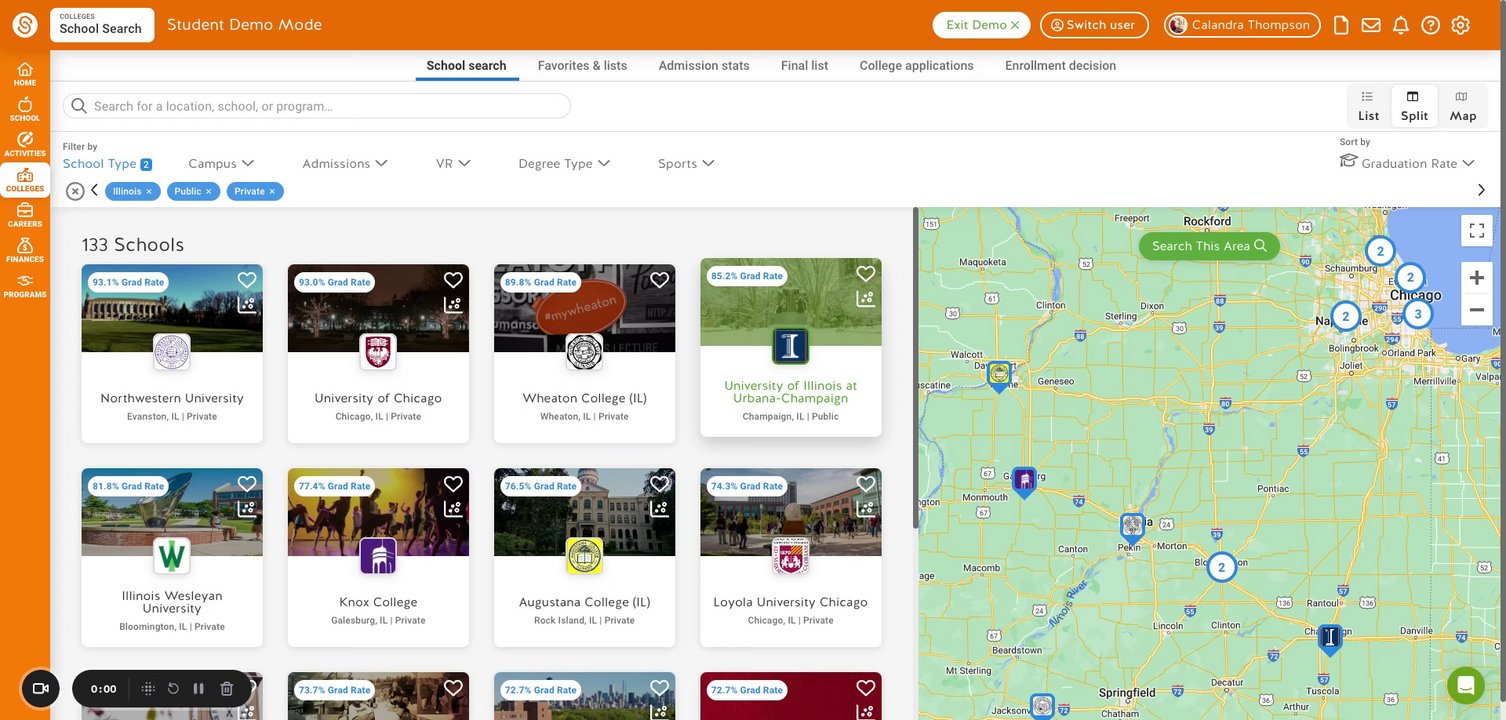Favorite Wheaton College with heart

(659, 280)
